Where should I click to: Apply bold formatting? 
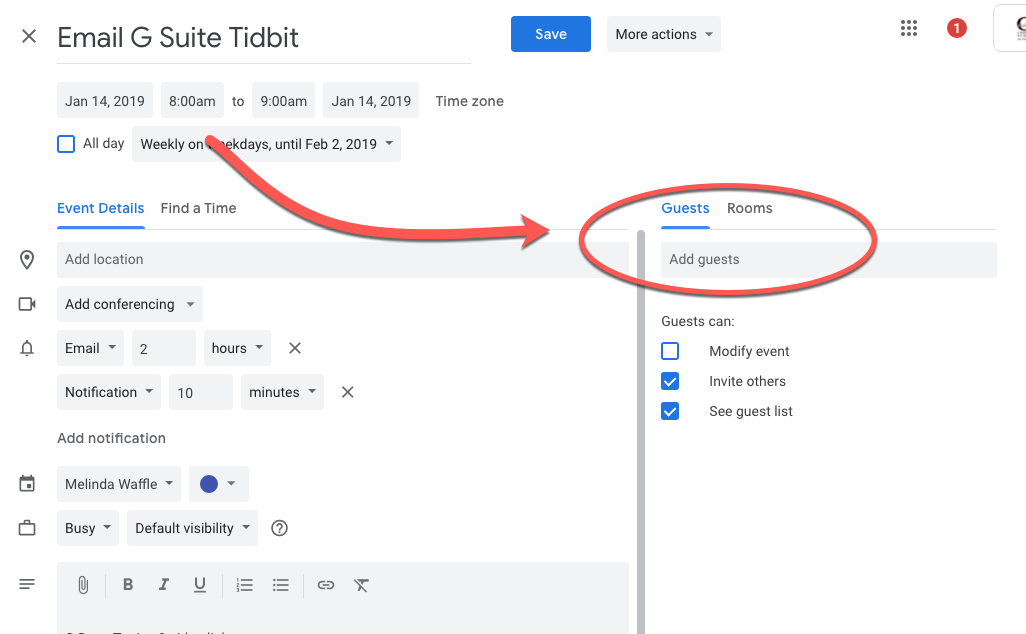pyautogui.click(x=128, y=585)
